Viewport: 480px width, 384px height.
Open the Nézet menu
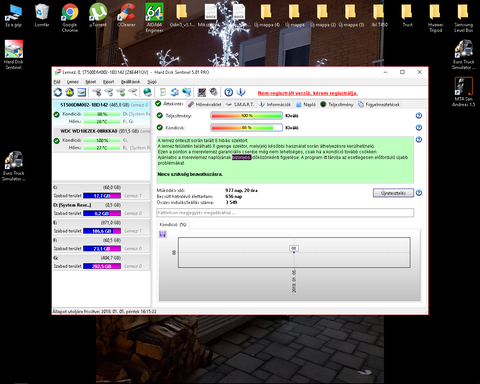tap(91, 82)
